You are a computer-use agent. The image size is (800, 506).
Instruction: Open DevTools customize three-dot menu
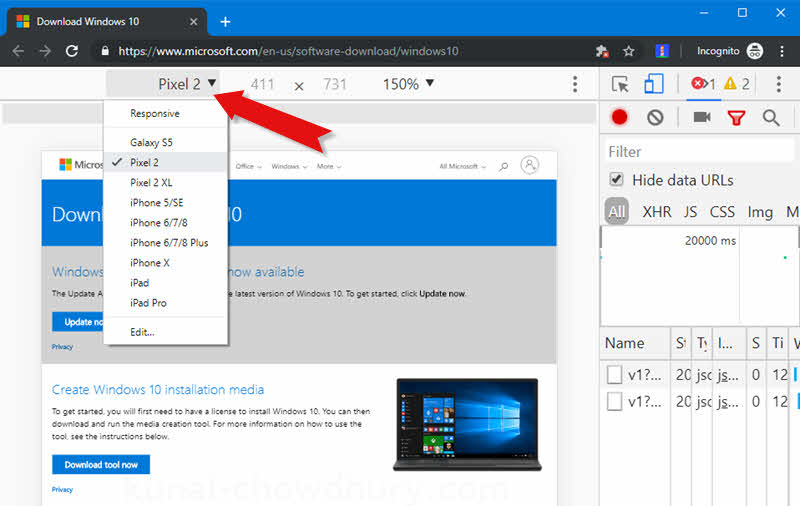[x=779, y=84]
